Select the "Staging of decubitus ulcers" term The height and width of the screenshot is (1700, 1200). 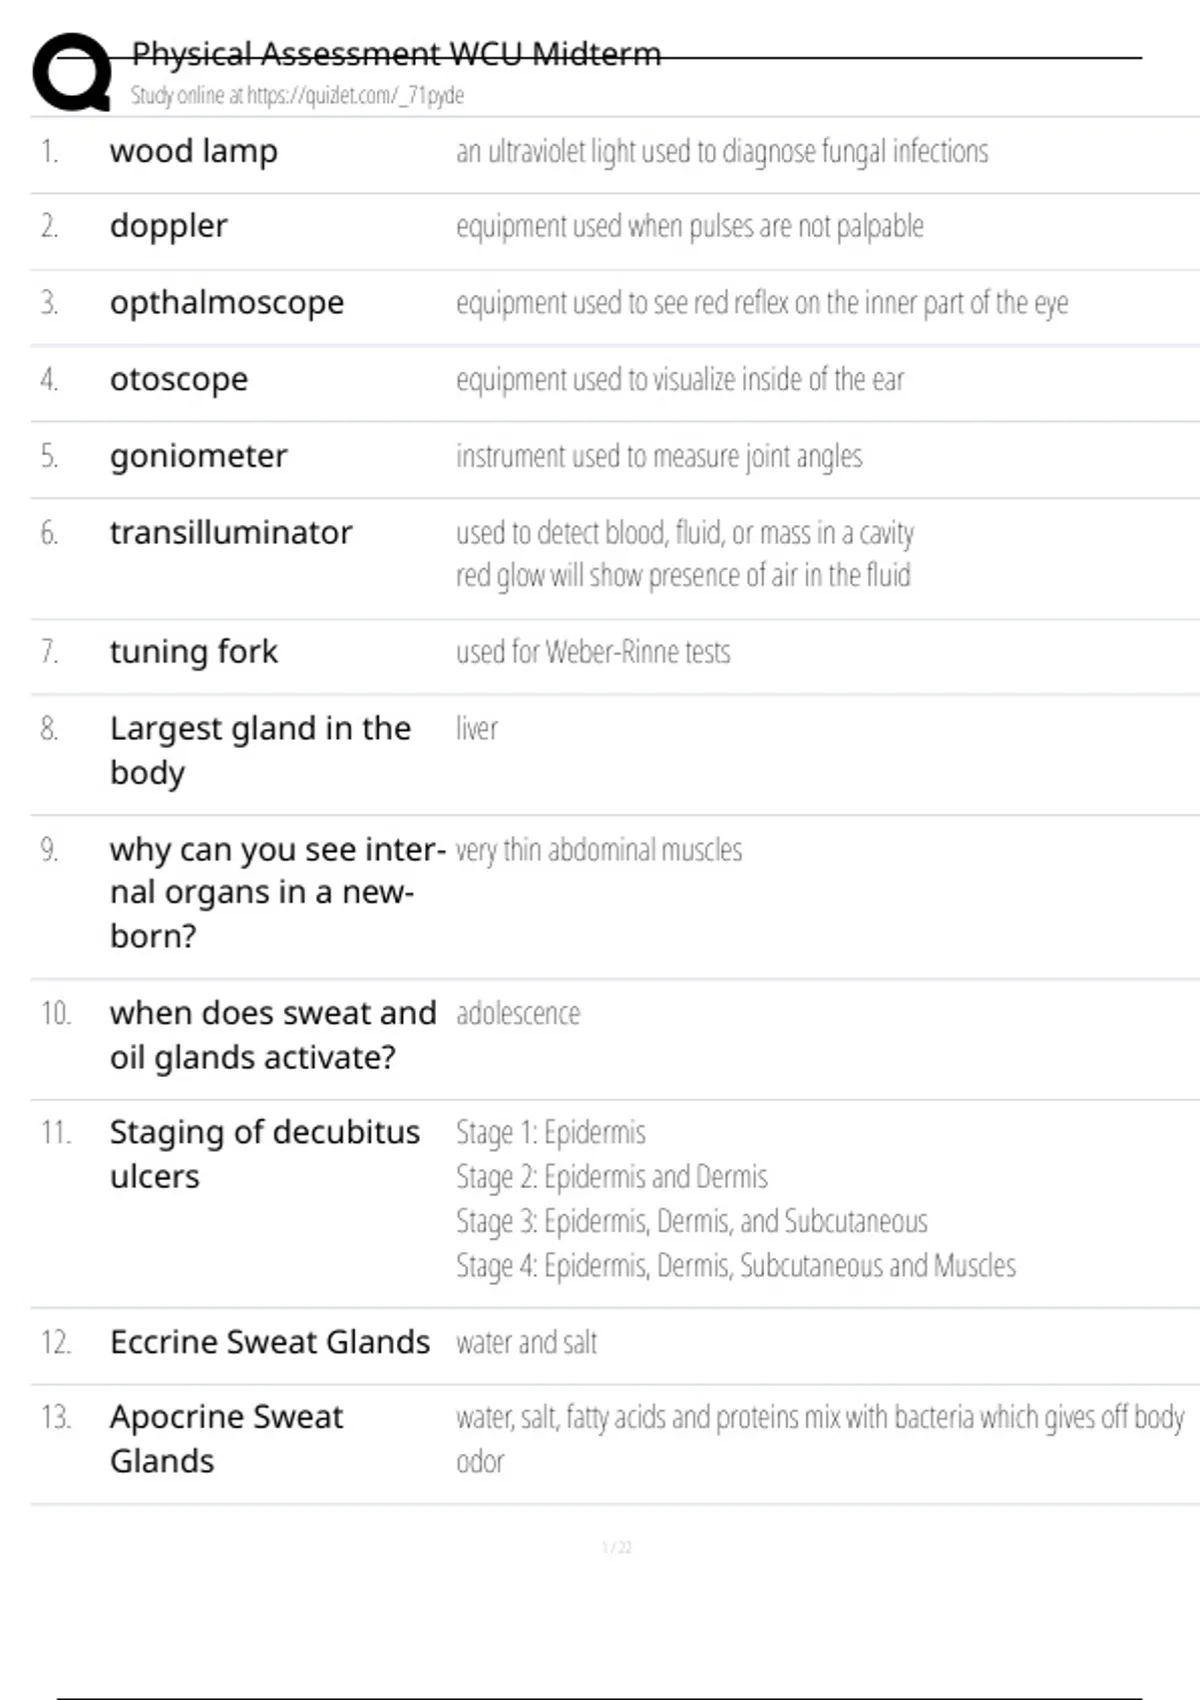pos(264,1154)
